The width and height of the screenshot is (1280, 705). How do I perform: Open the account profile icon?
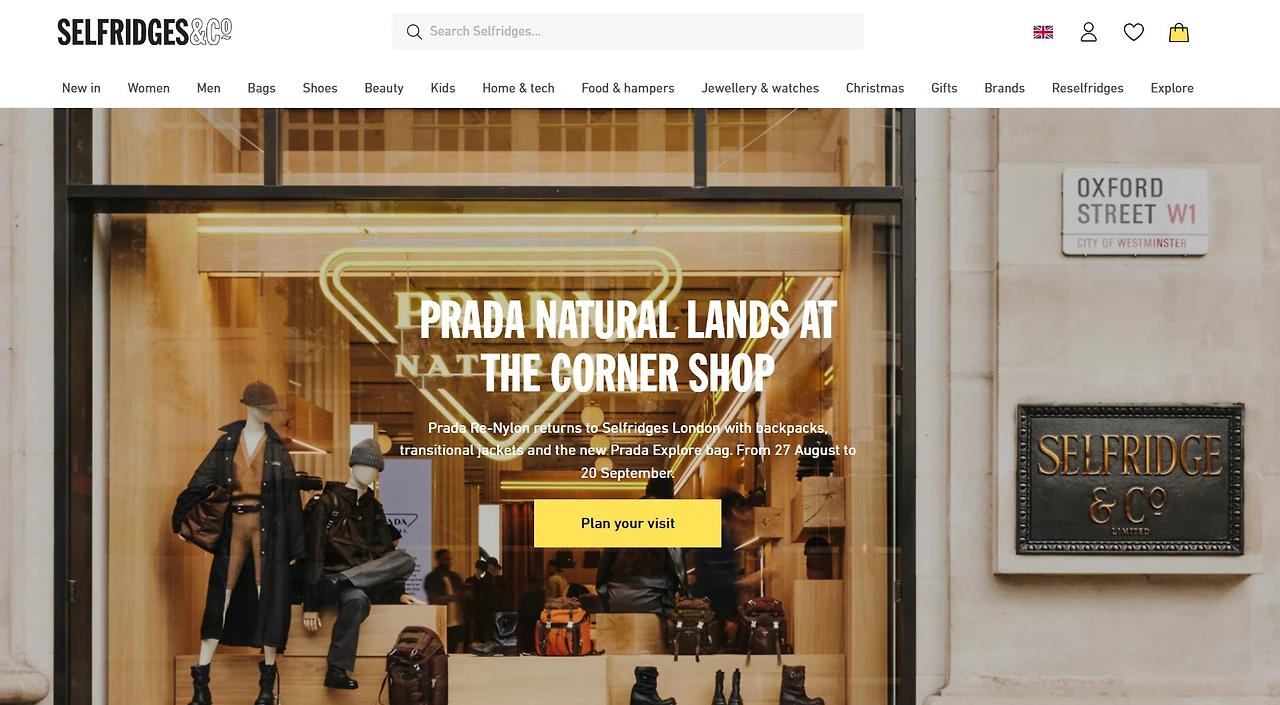click(x=1089, y=32)
